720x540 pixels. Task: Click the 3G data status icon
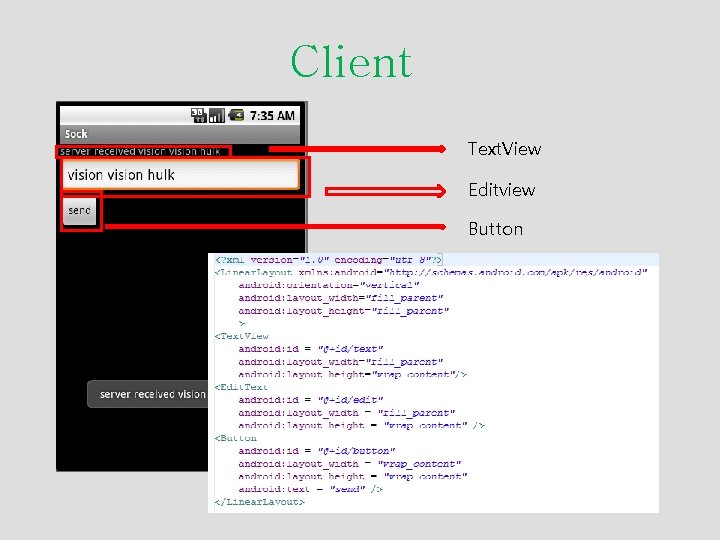[x=198, y=115]
